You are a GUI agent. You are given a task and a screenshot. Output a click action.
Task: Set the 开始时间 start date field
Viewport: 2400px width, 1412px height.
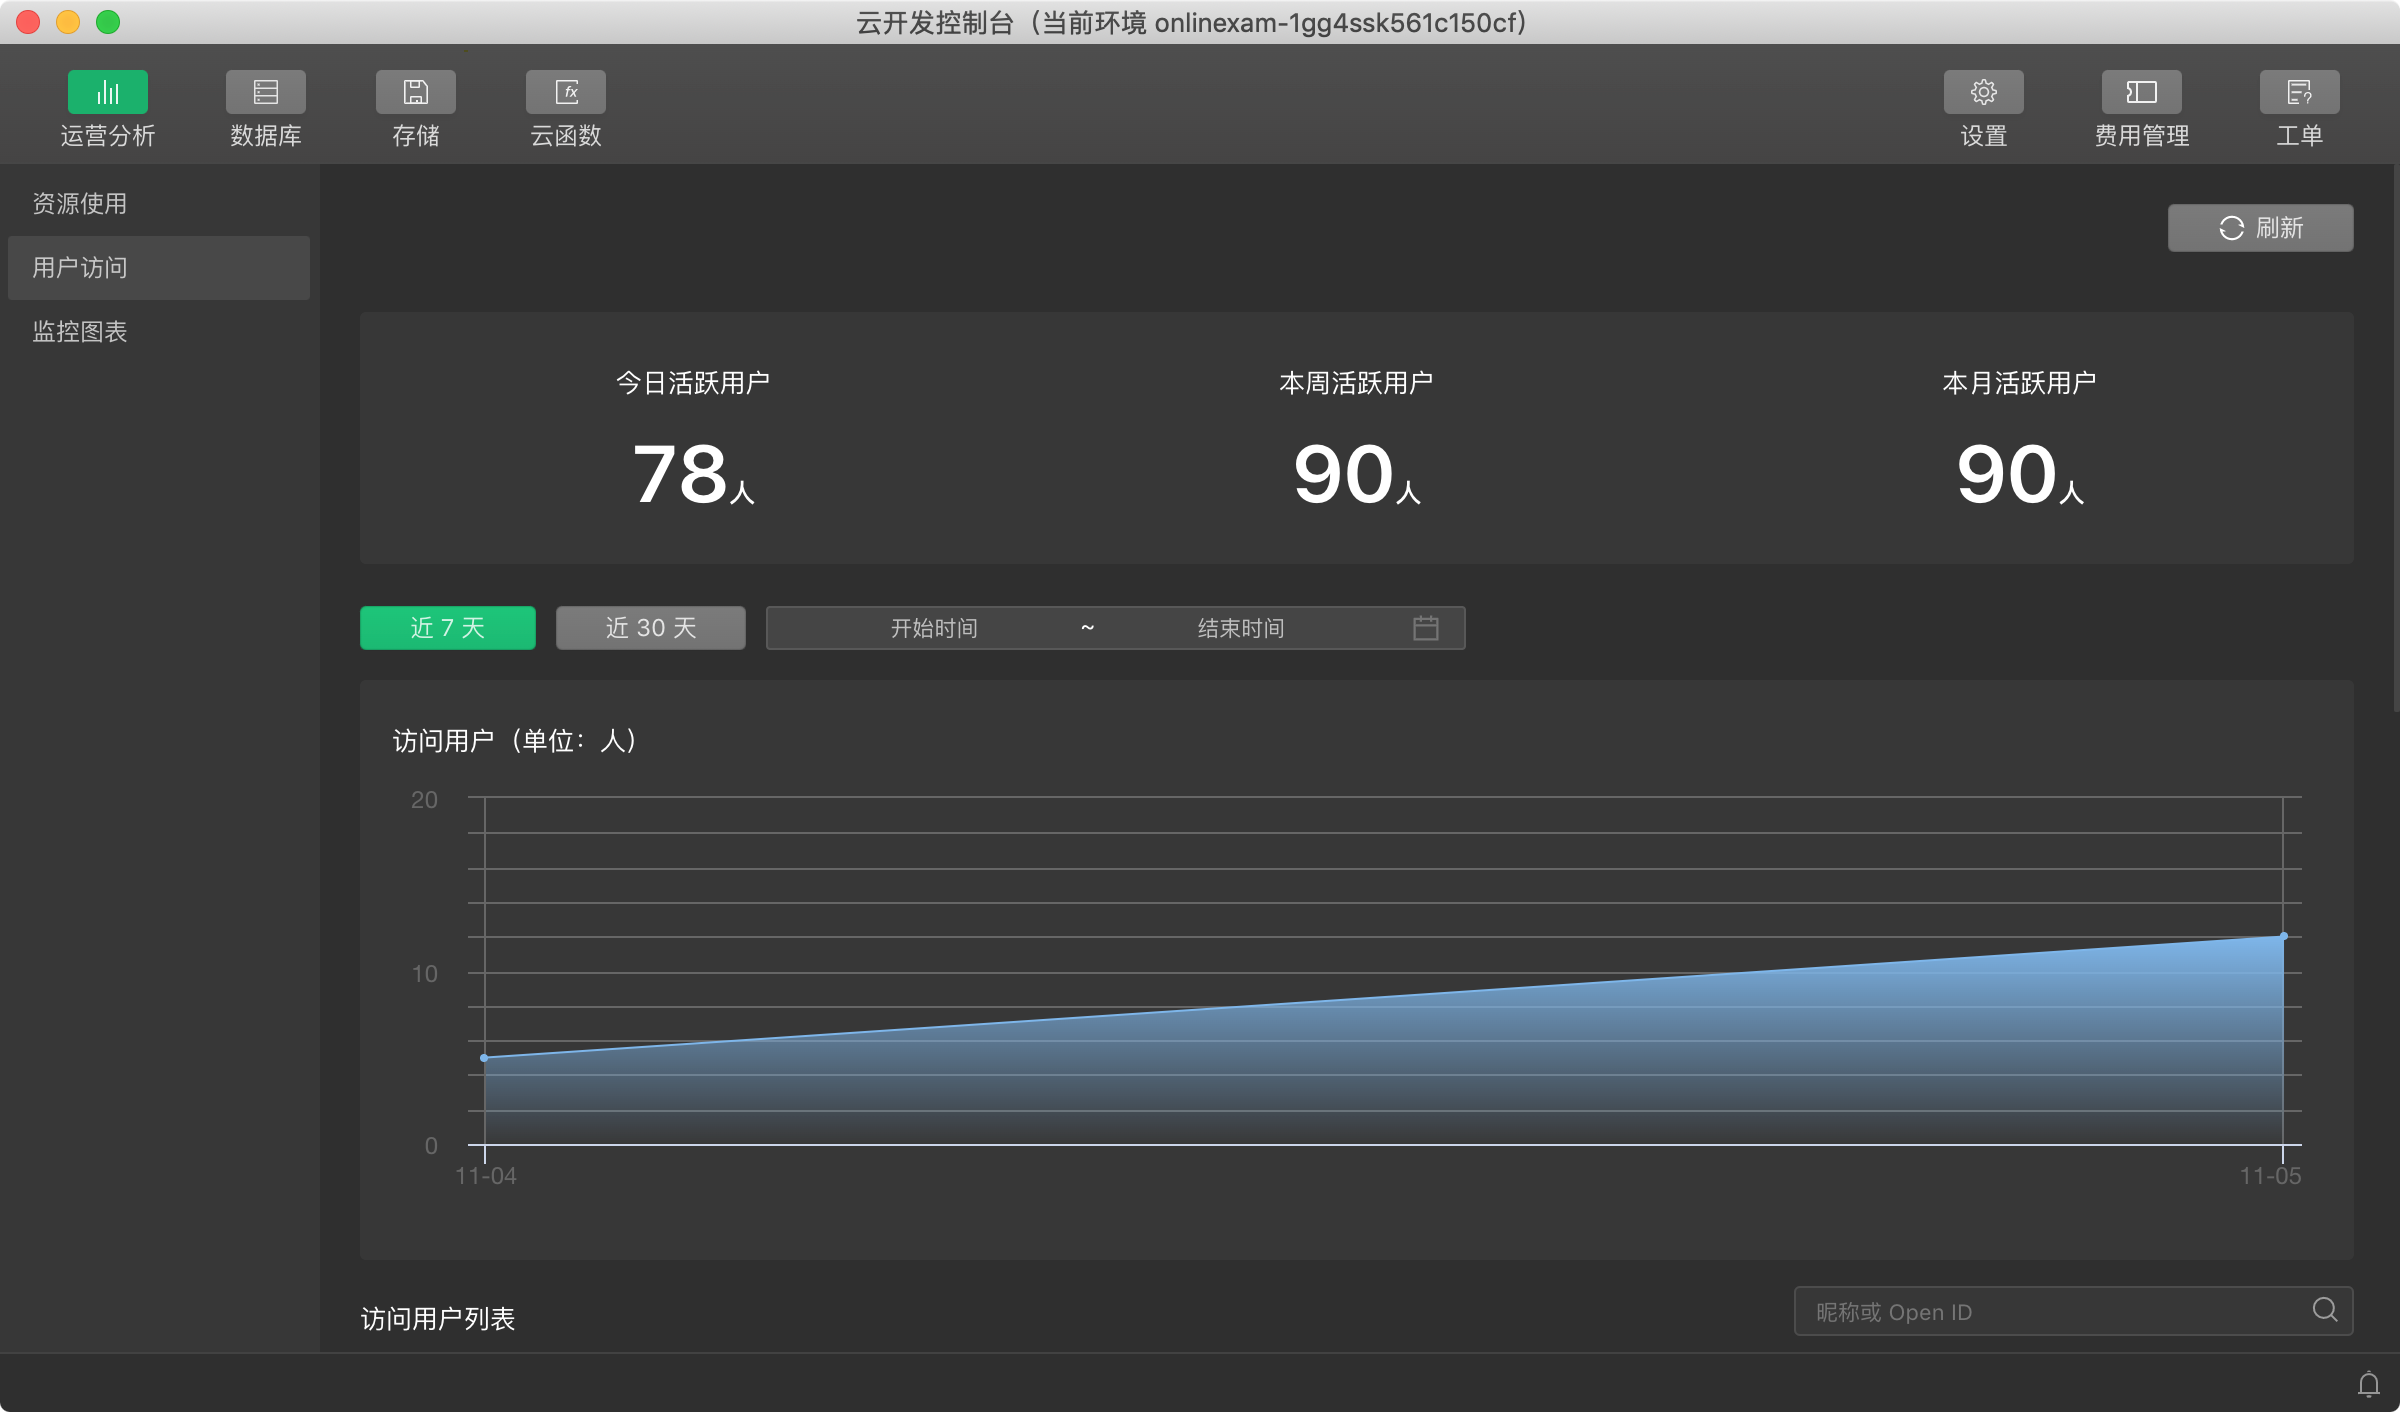[x=934, y=628]
